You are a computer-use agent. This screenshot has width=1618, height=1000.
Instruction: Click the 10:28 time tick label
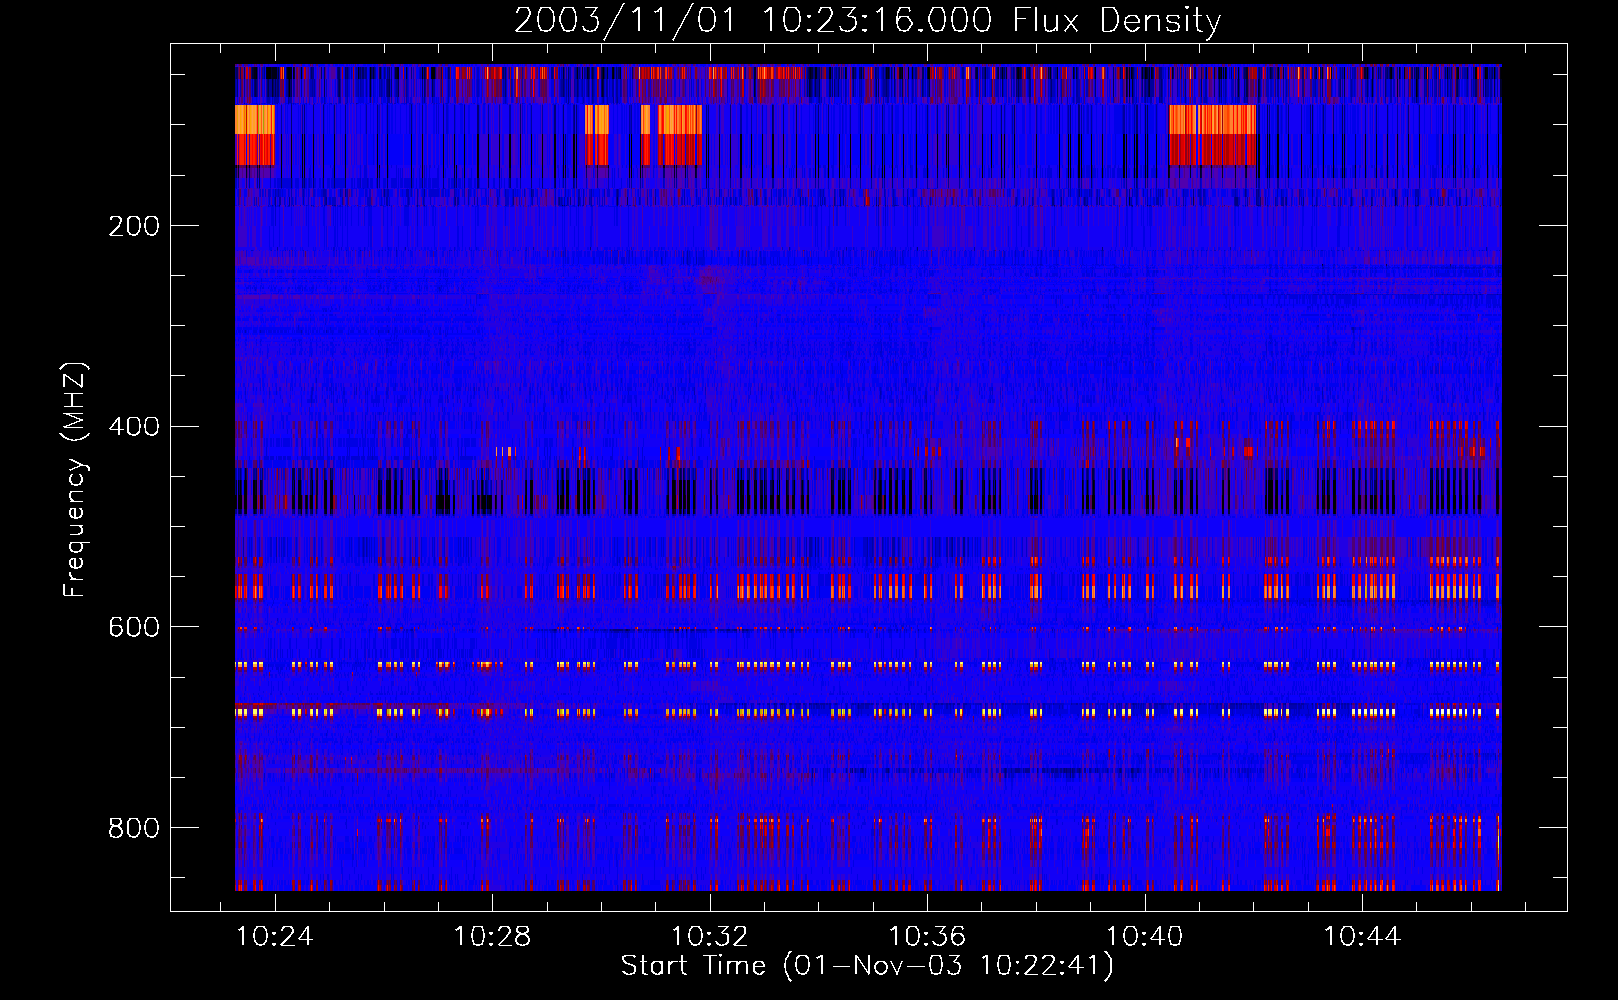[492, 937]
